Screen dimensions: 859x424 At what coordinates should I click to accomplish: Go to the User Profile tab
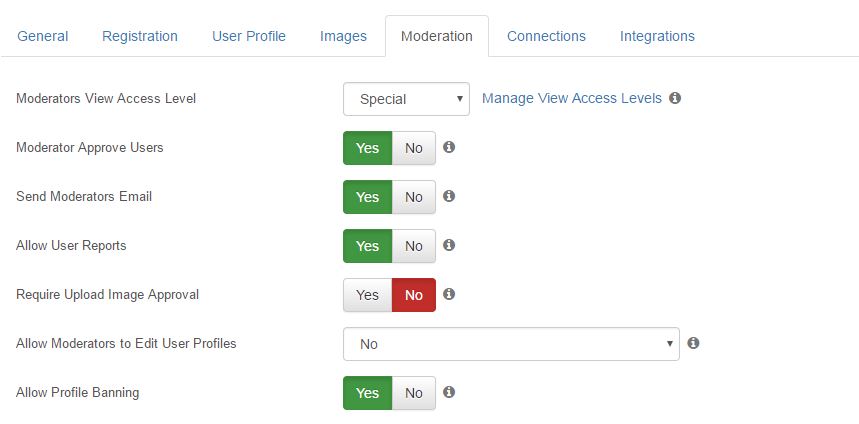point(249,36)
